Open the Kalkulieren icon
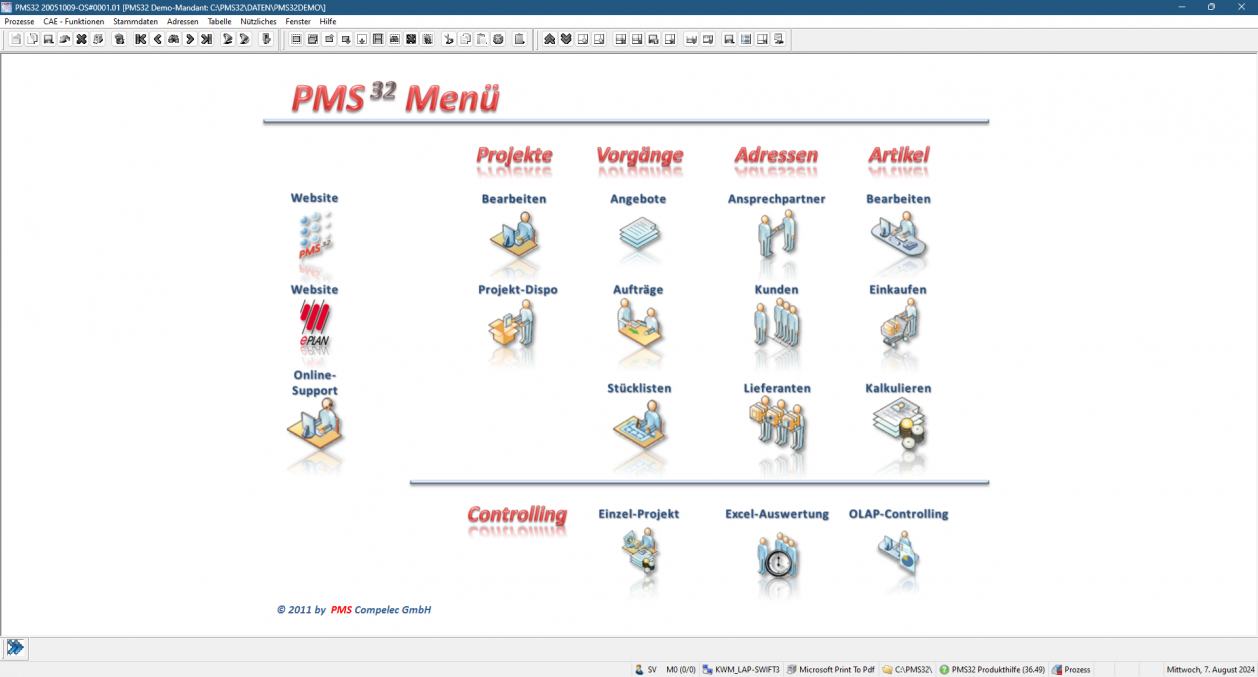The width and height of the screenshot is (1258, 677). tap(898, 424)
